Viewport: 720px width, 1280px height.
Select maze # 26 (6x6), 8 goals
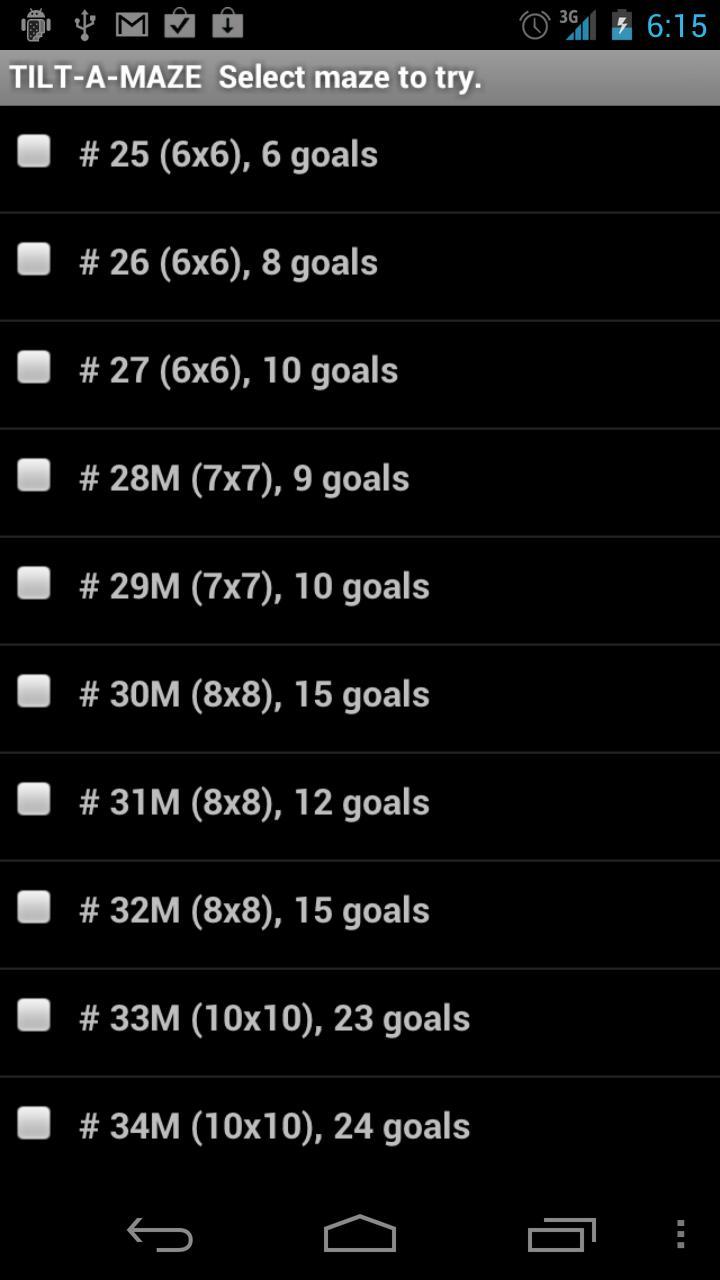click(360, 267)
